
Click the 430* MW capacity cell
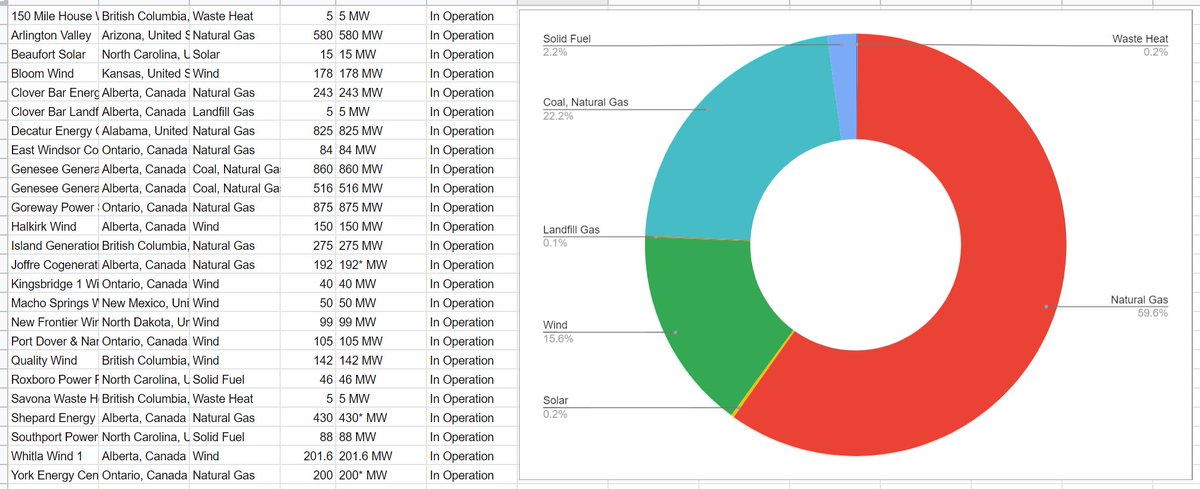coord(380,418)
